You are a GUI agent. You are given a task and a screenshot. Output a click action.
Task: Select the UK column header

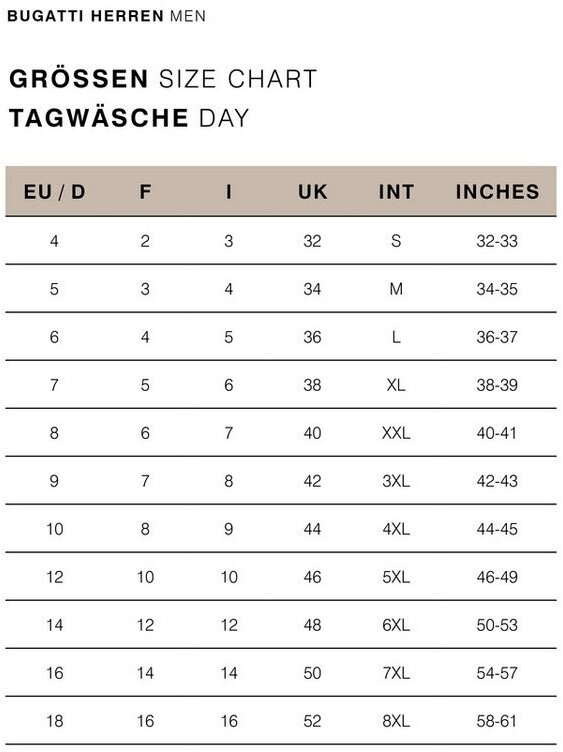tap(313, 192)
